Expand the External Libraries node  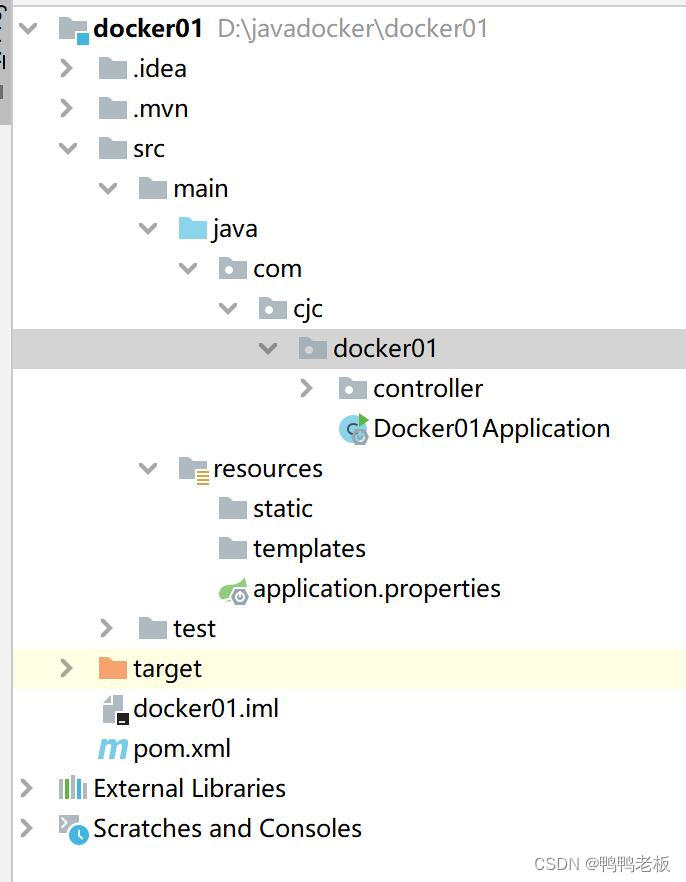point(27,788)
